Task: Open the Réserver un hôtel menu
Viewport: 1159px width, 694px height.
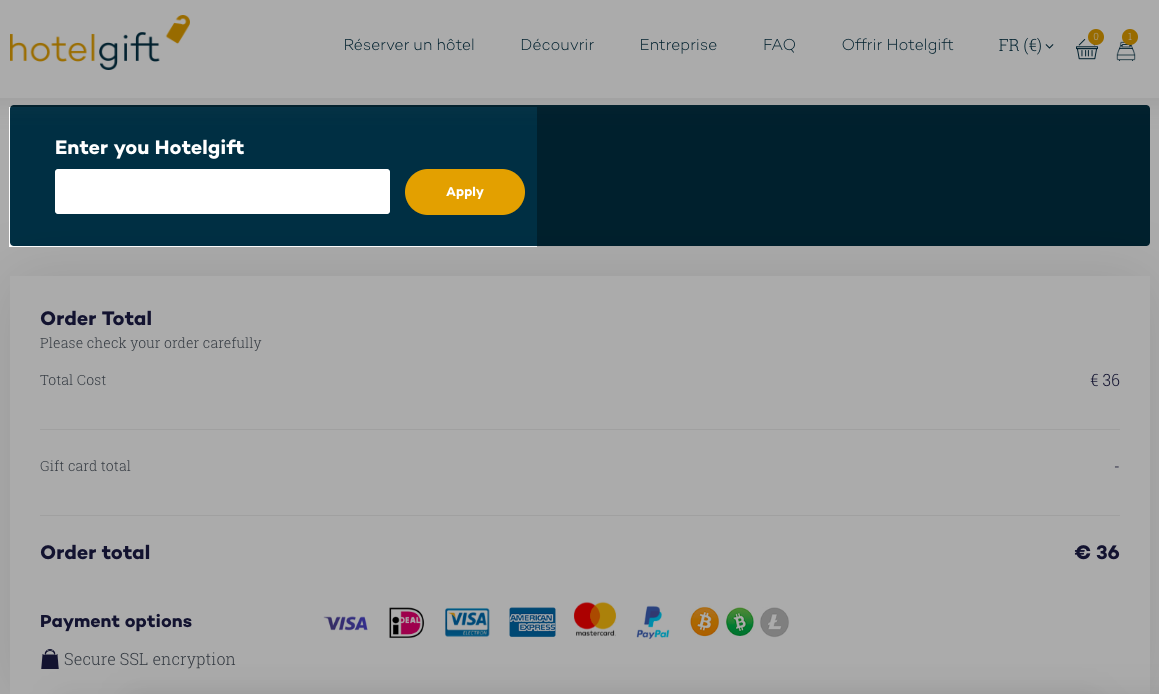Action: 409,45
